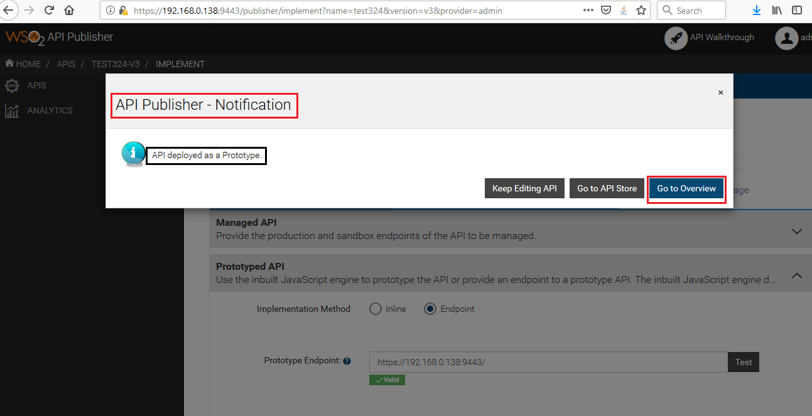812x416 pixels.
Task: Click the Java extension icon in address bar
Action: [x=624, y=10]
